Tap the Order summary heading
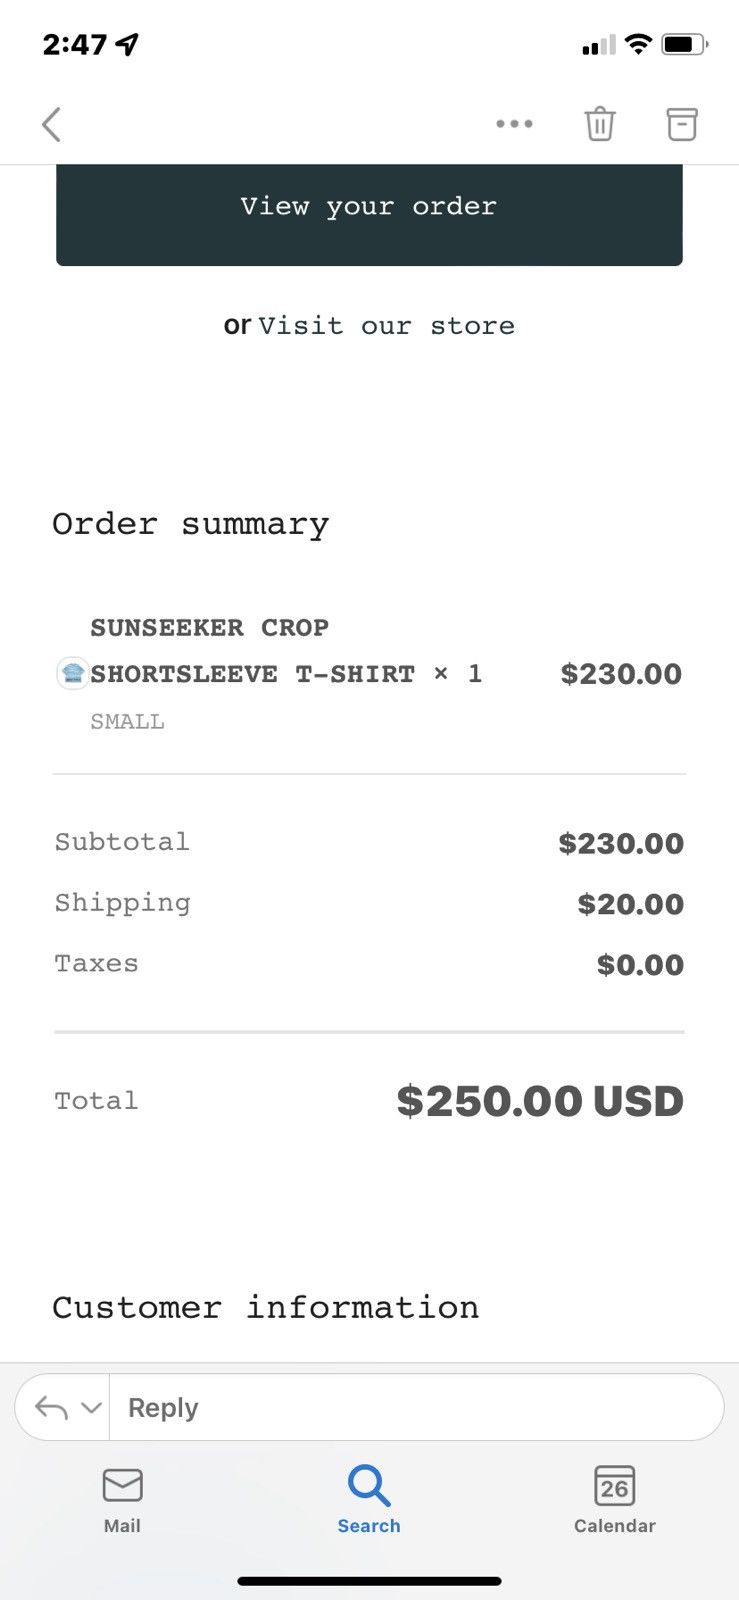Viewport: 739px width, 1600px height. click(191, 524)
